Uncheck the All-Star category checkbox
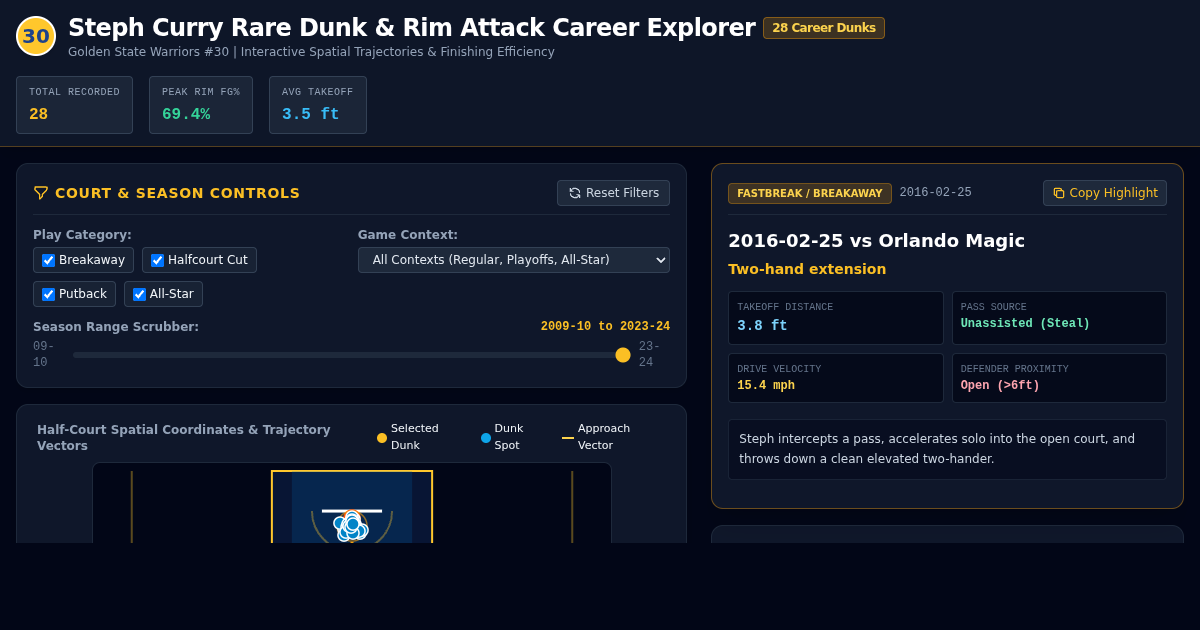The image size is (1200, 630). pyautogui.click(x=139, y=294)
